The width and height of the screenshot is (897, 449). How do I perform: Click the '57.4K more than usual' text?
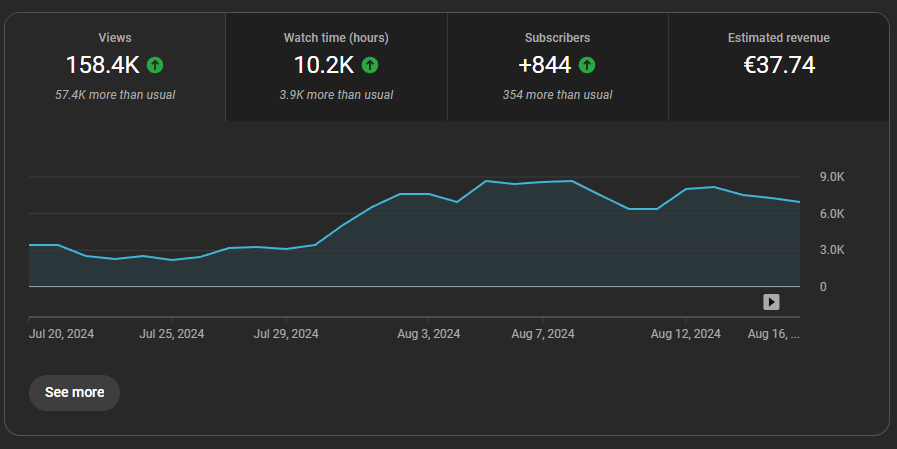click(x=115, y=95)
